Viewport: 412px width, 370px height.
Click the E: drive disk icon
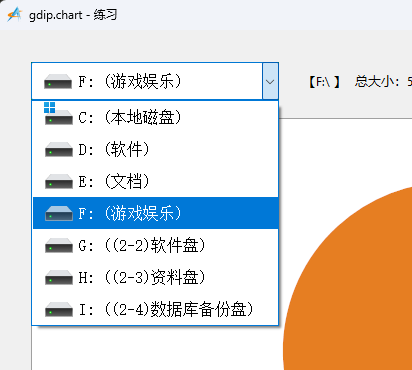pyautogui.click(x=59, y=181)
